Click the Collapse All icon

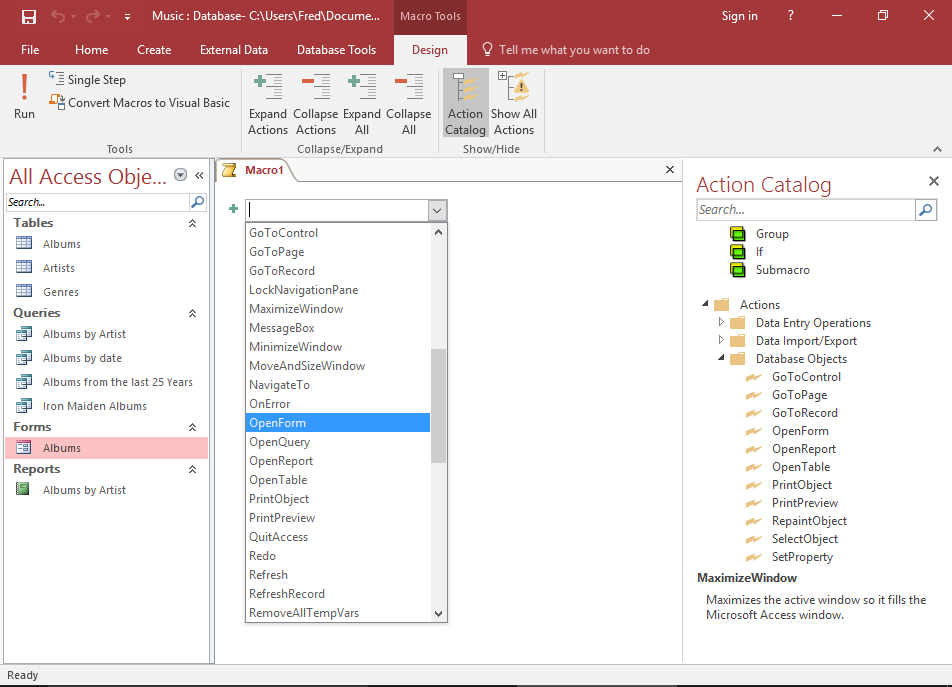point(409,104)
